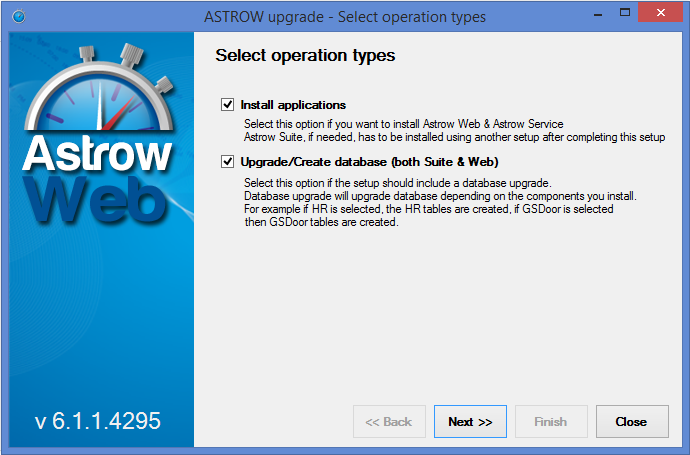The image size is (690, 455).
Task: Click the maximize window button
Action: tap(624, 14)
